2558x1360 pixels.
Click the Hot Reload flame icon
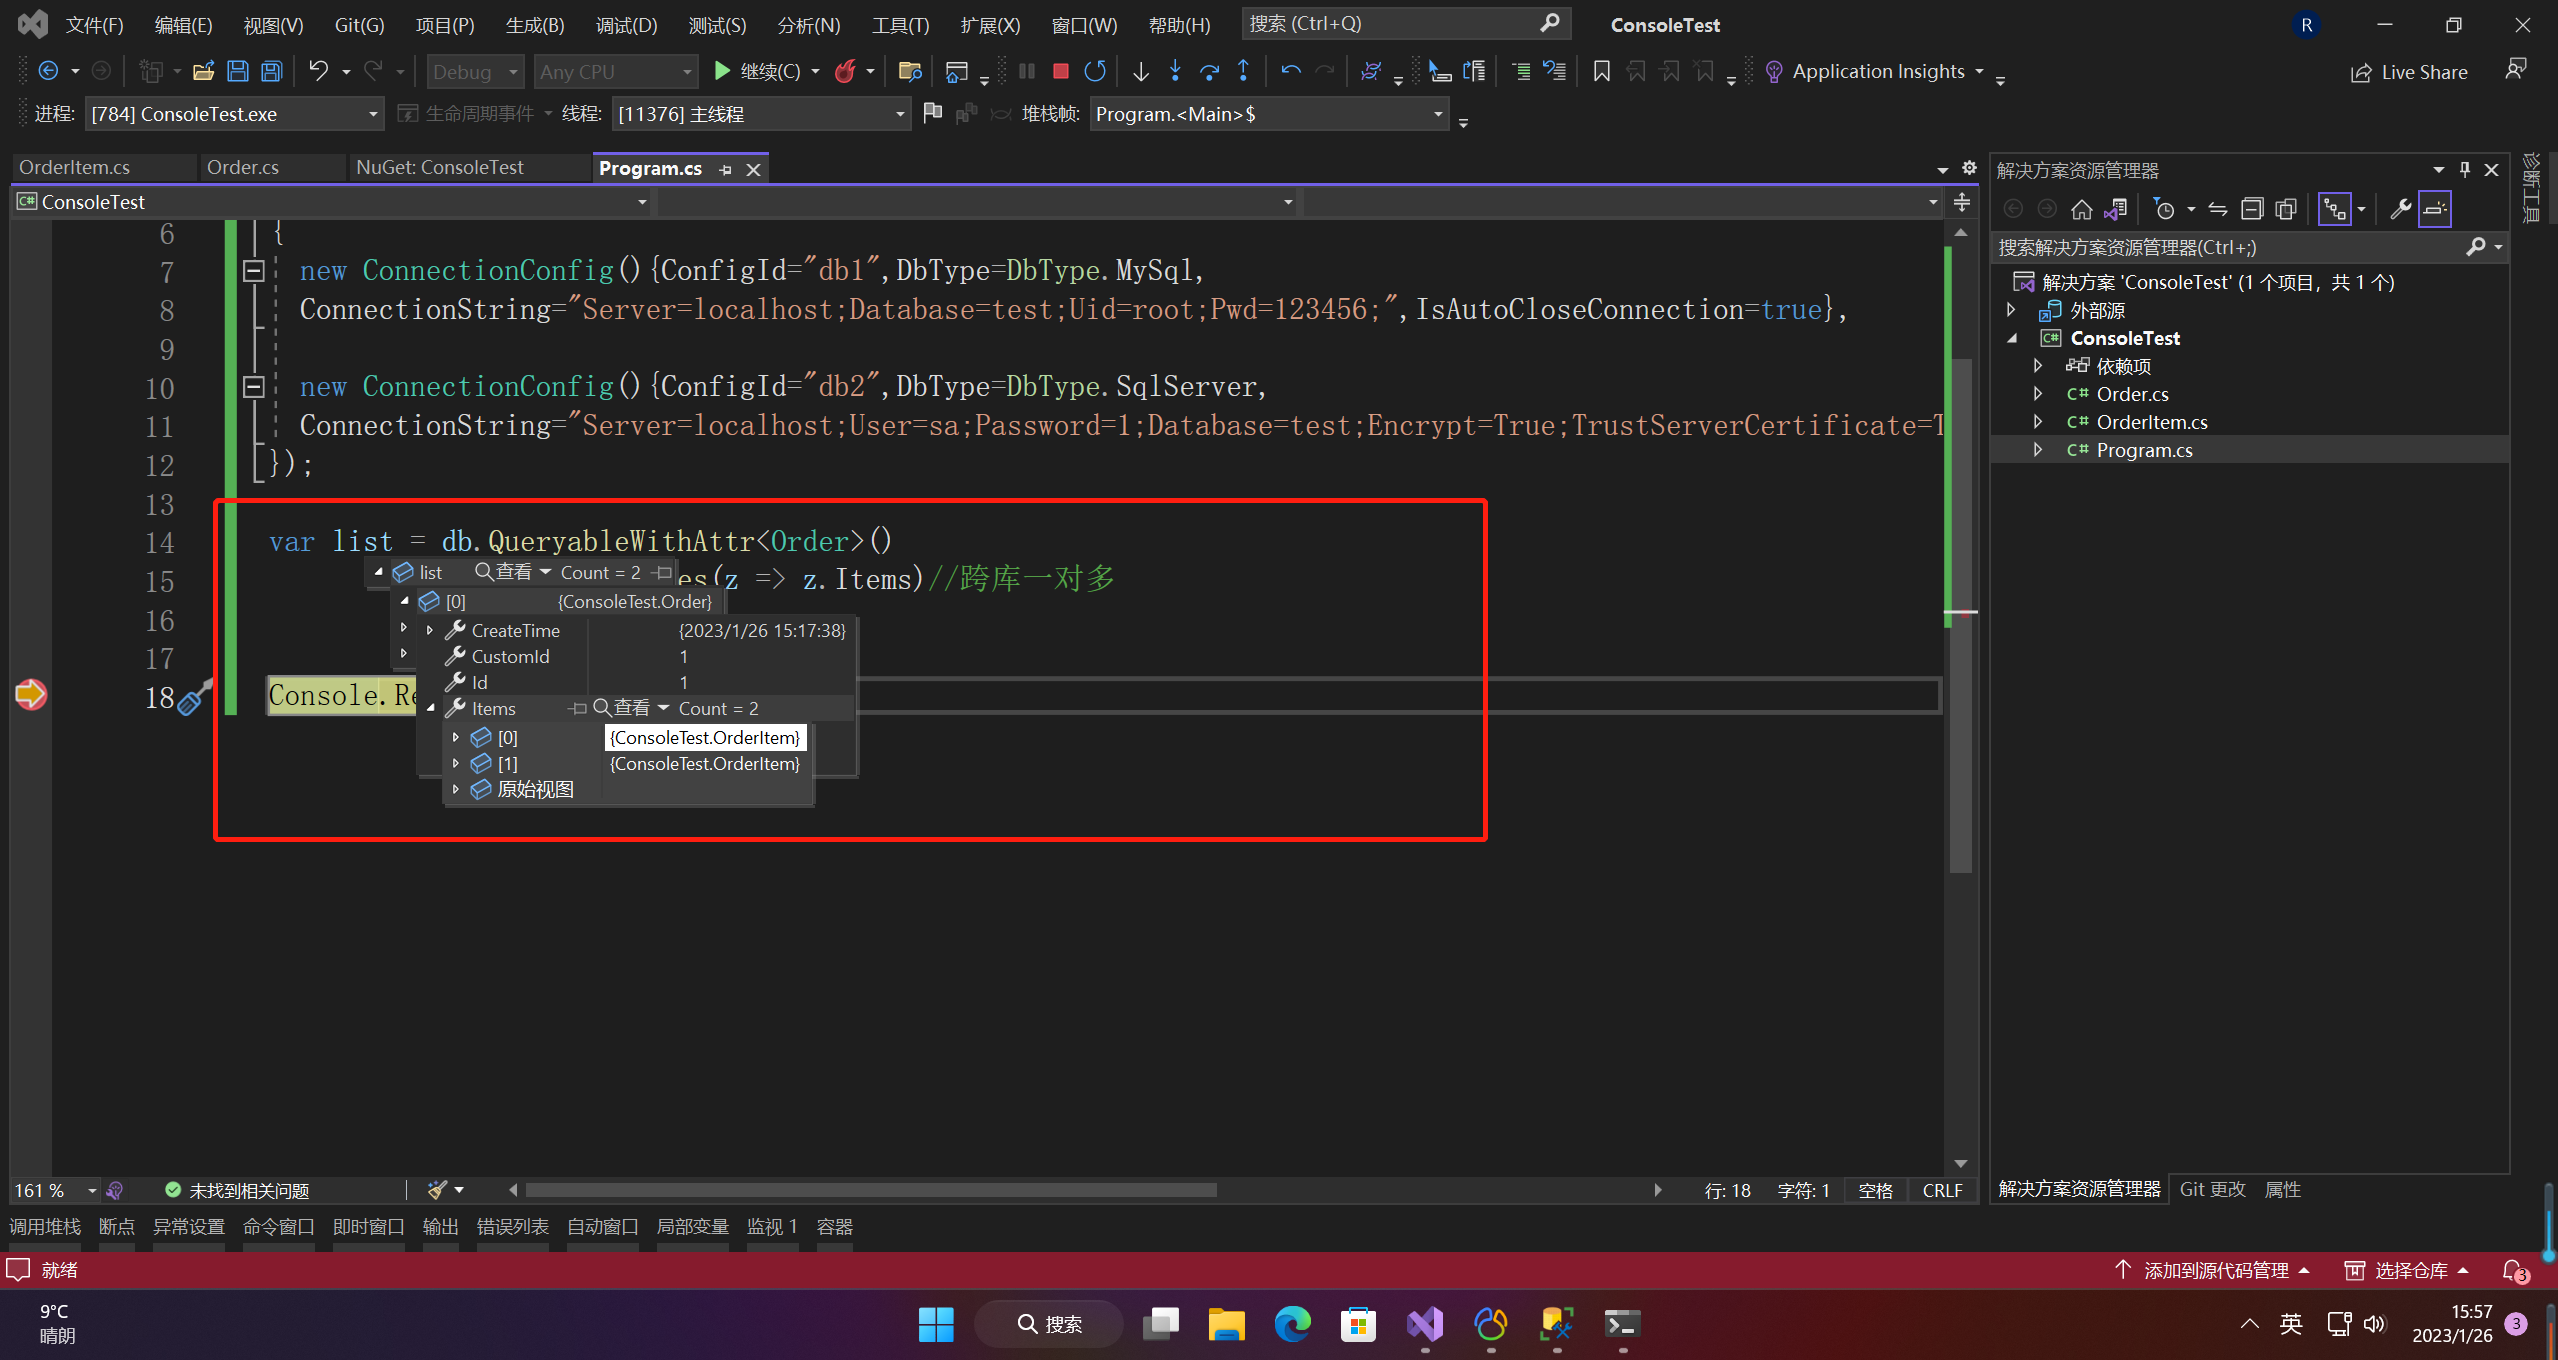coord(846,71)
